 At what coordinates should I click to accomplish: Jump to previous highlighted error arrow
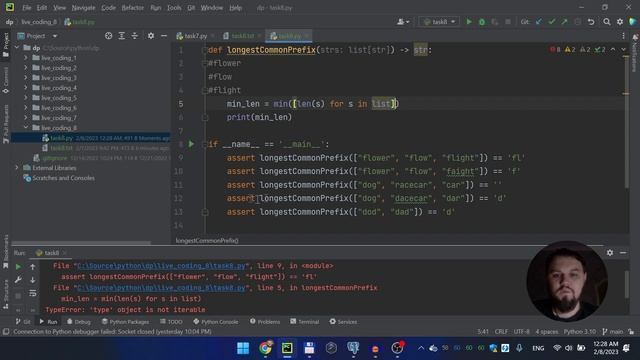coord(613,49)
